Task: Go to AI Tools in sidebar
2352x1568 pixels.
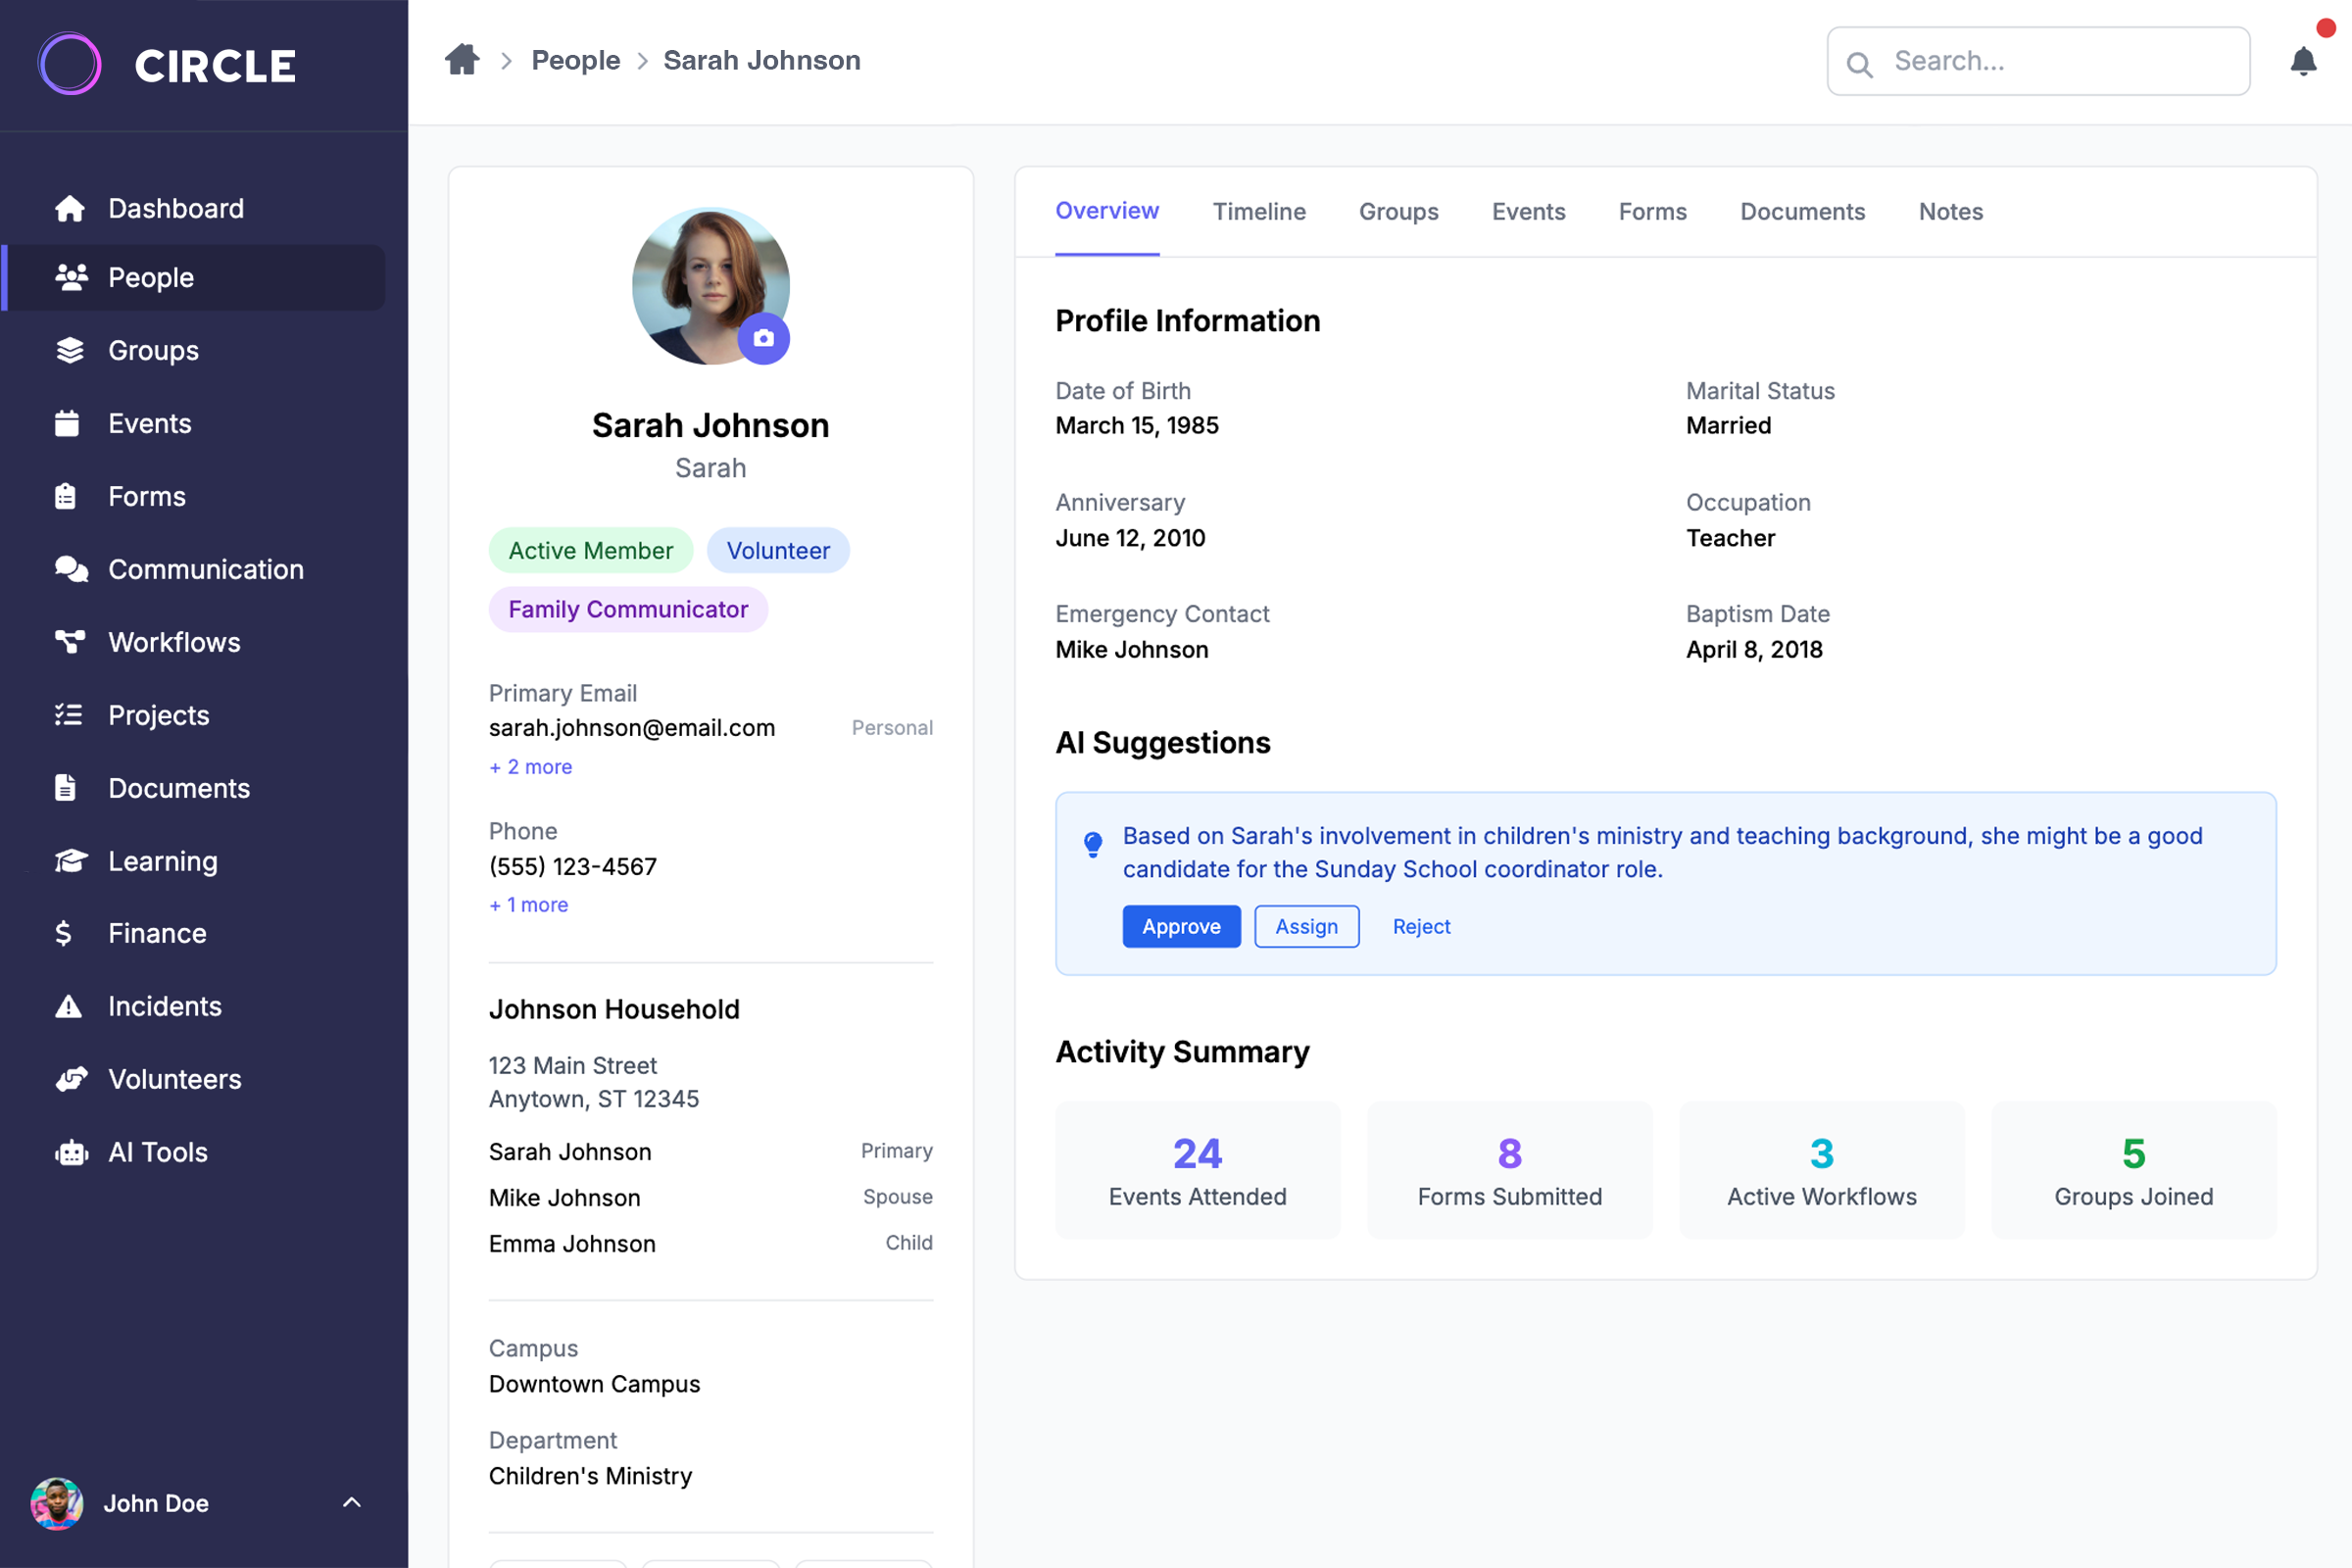Action: [157, 1152]
